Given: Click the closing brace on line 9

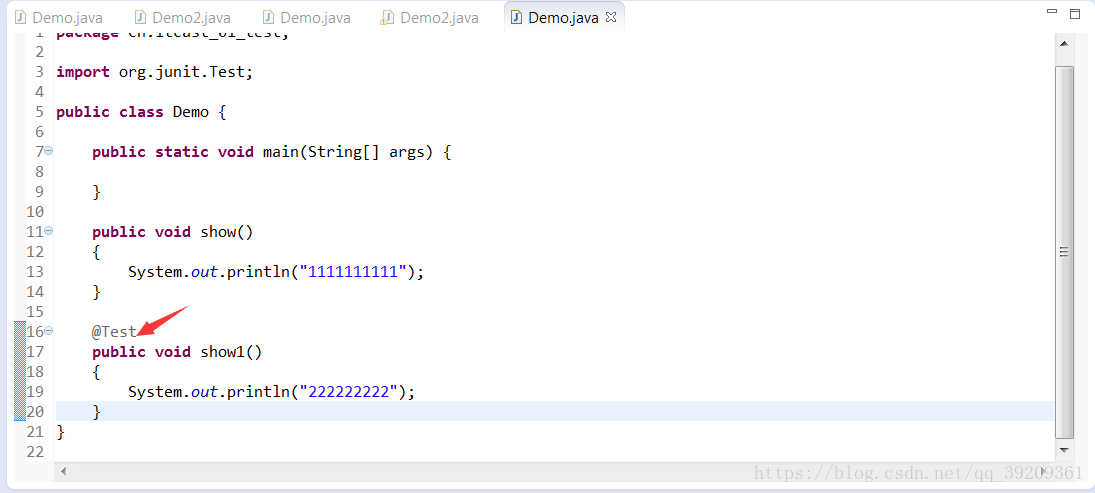Looking at the screenshot, I should click(x=96, y=192).
